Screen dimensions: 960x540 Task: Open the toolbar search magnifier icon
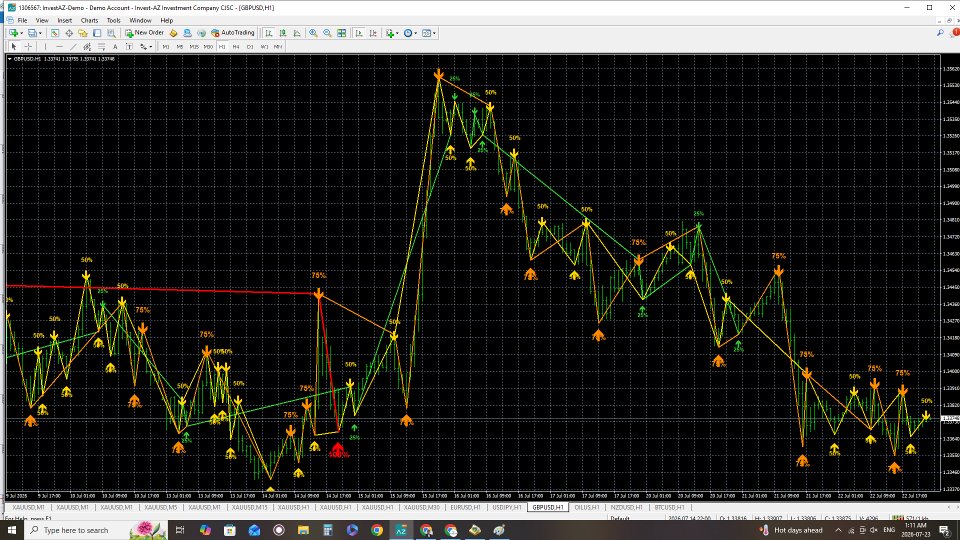(x=940, y=33)
